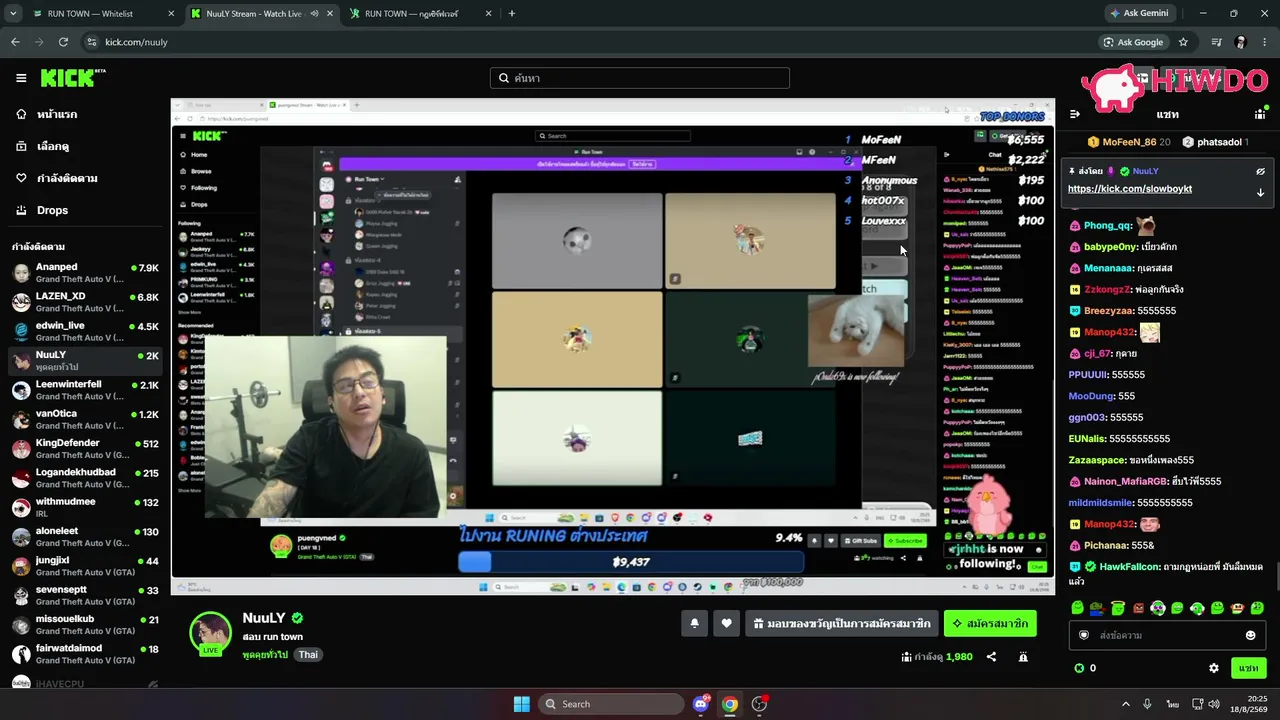Share the stream with the share icon
The image size is (1280, 720).
tap(991, 657)
